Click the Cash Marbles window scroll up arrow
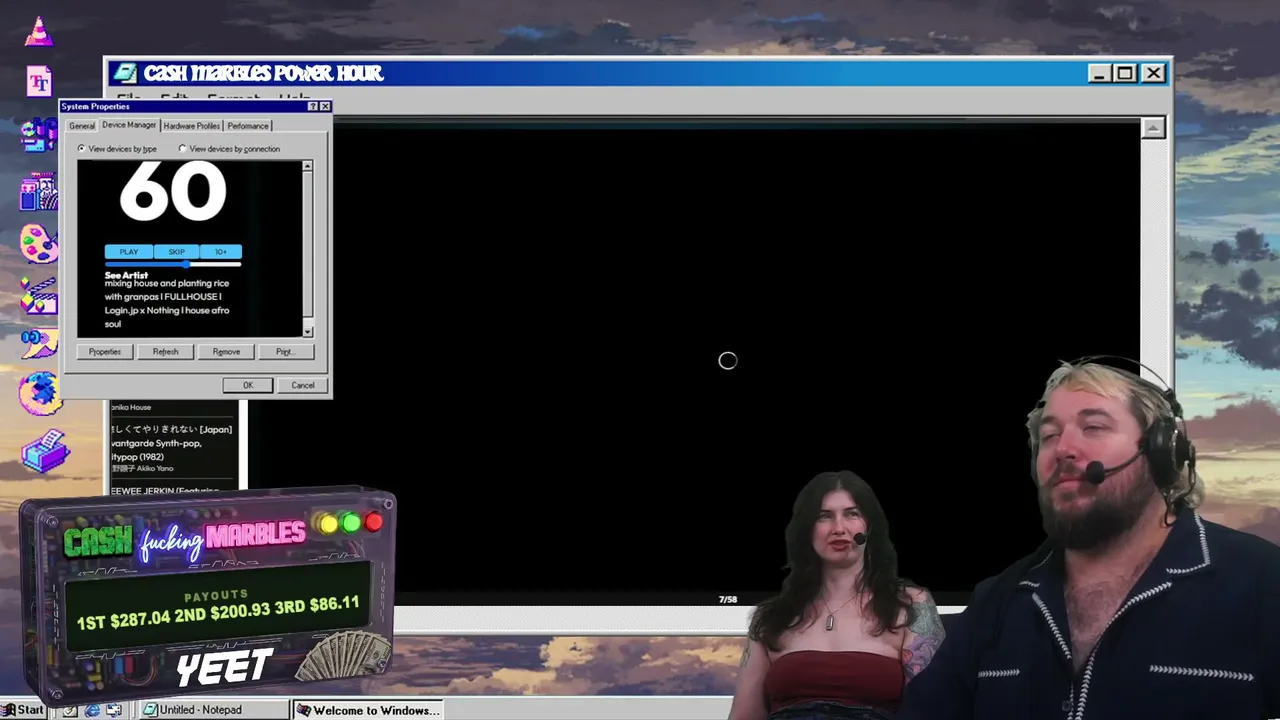Image resolution: width=1280 pixels, height=720 pixels. [1153, 128]
